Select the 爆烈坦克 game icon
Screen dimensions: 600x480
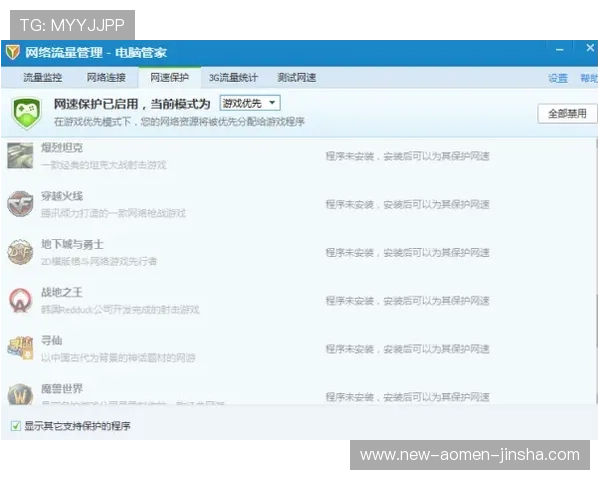pyautogui.click(x=20, y=155)
